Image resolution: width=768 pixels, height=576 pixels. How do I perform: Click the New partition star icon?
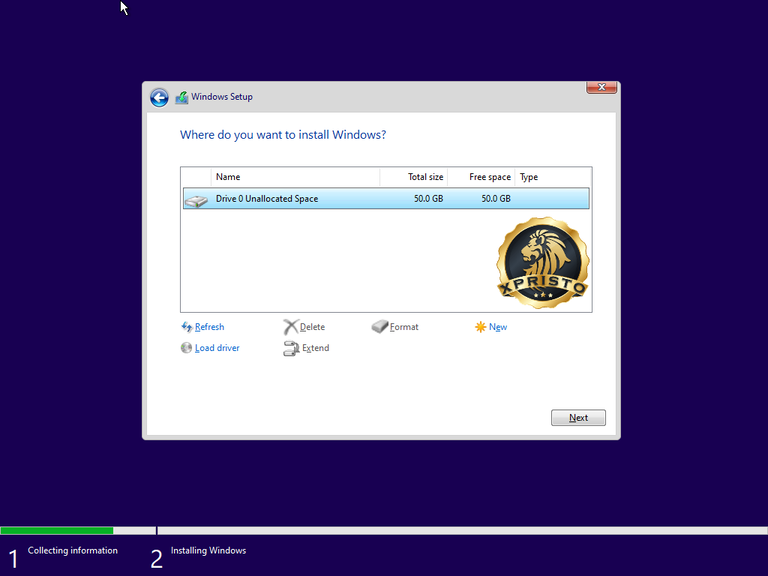tap(480, 327)
